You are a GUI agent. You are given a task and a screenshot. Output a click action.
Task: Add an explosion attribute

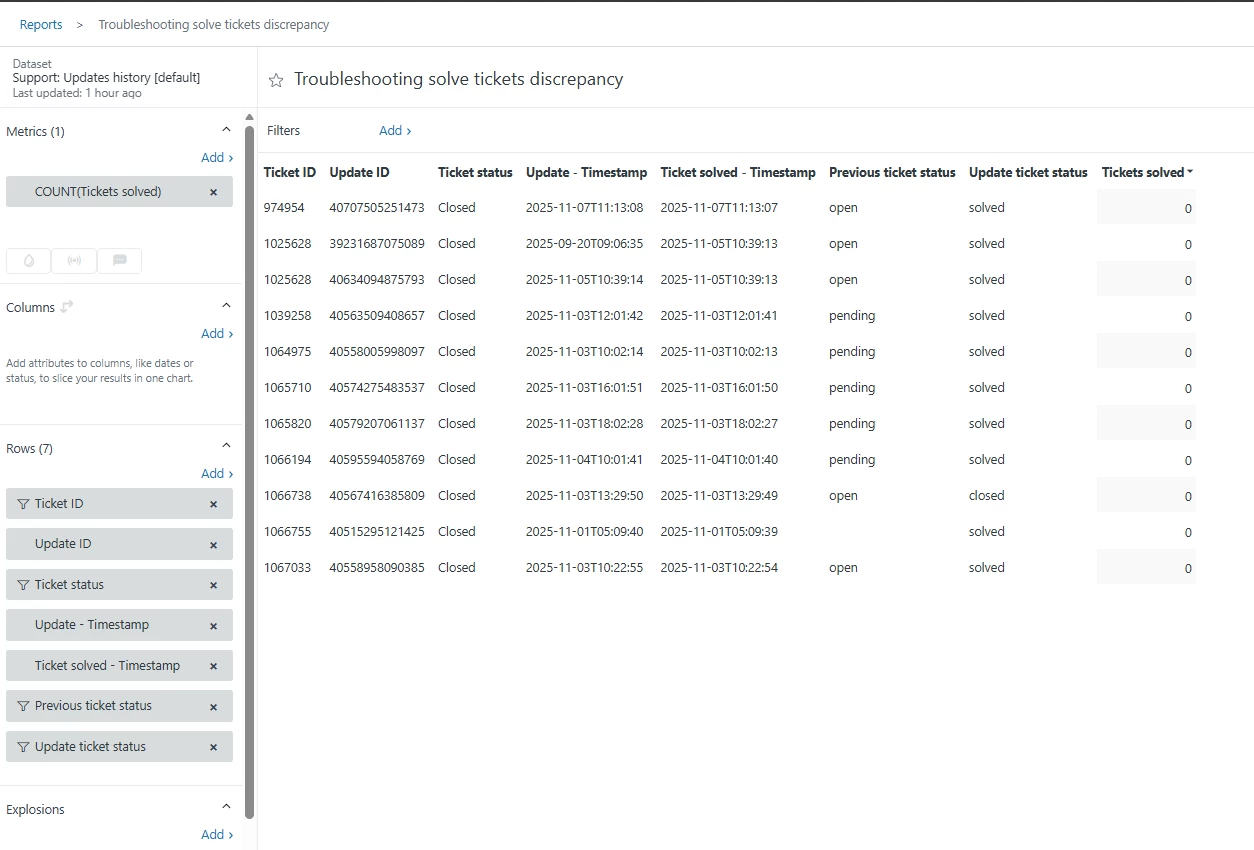(217, 835)
